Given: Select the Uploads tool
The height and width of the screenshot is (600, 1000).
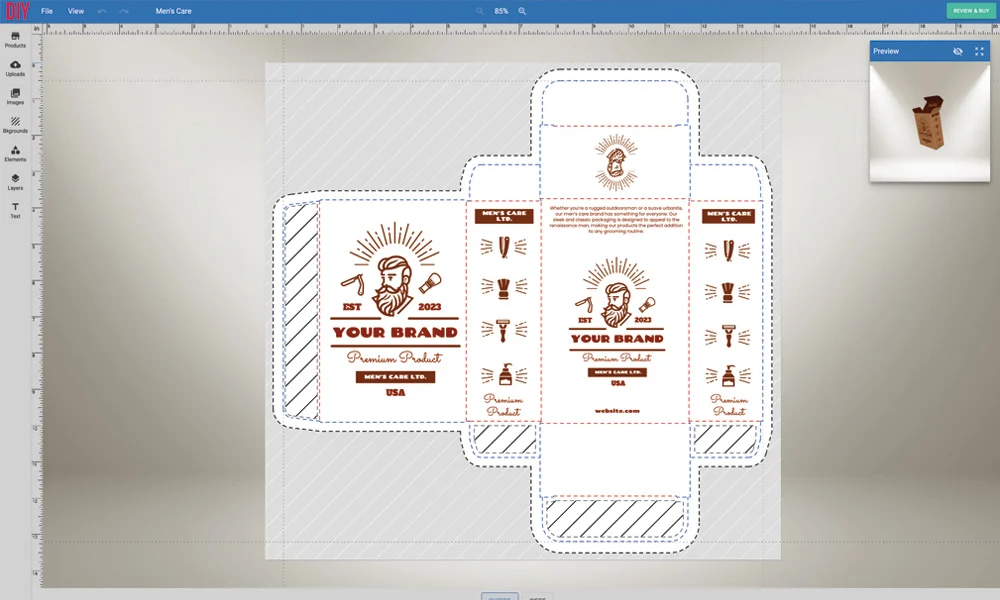Looking at the screenshot, I should coord(15,70).
